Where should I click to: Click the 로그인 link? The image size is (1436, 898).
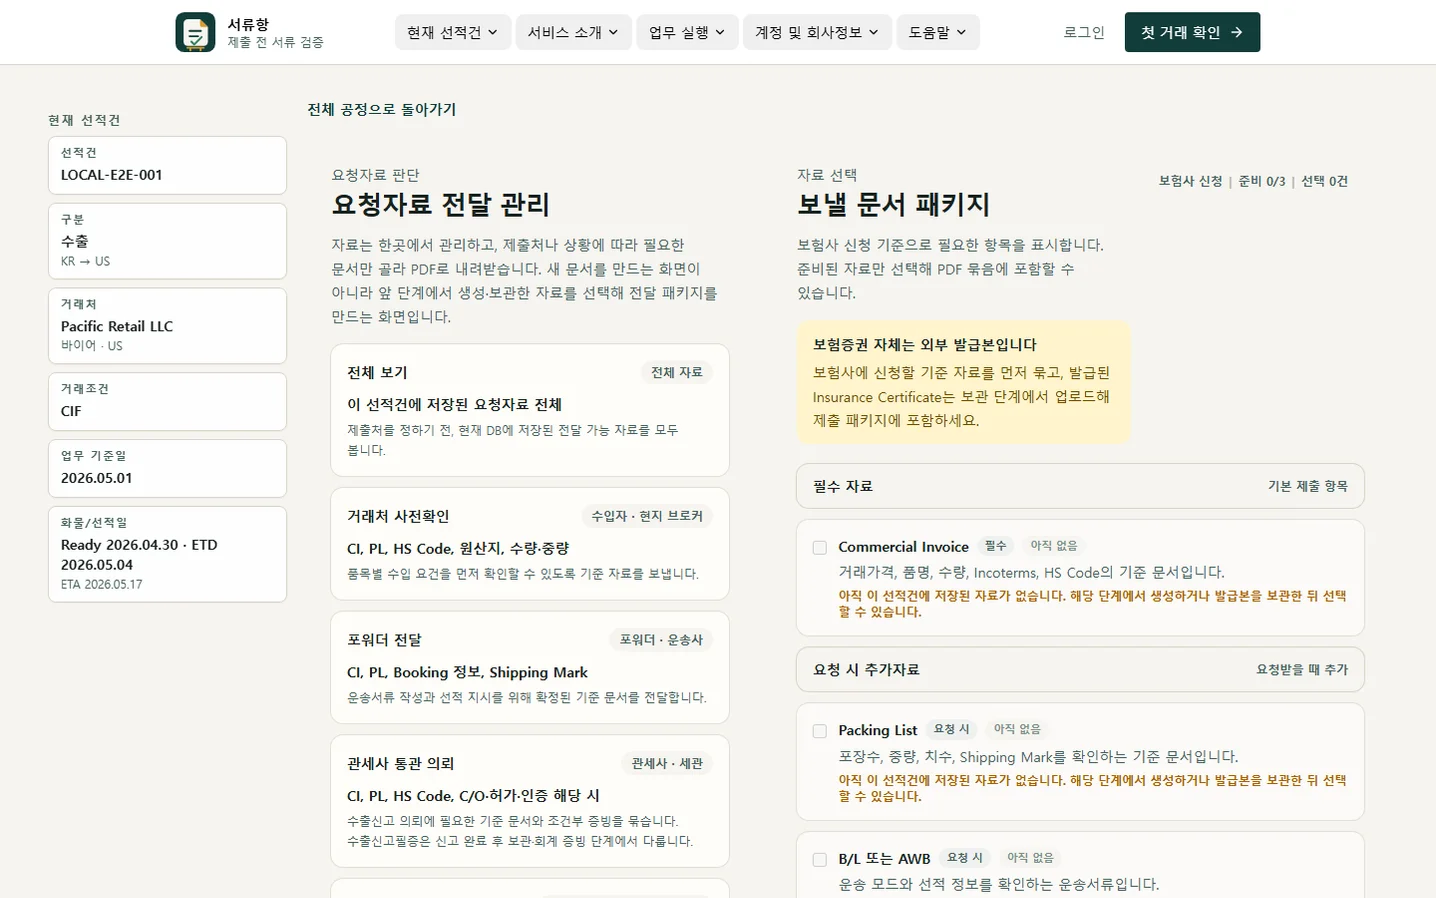click(1084, 32)
